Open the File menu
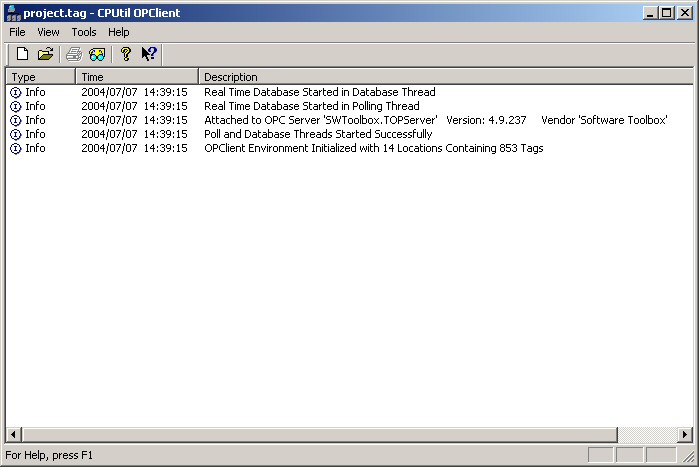Viewport: 699px width, 467px height. (17, 32)
